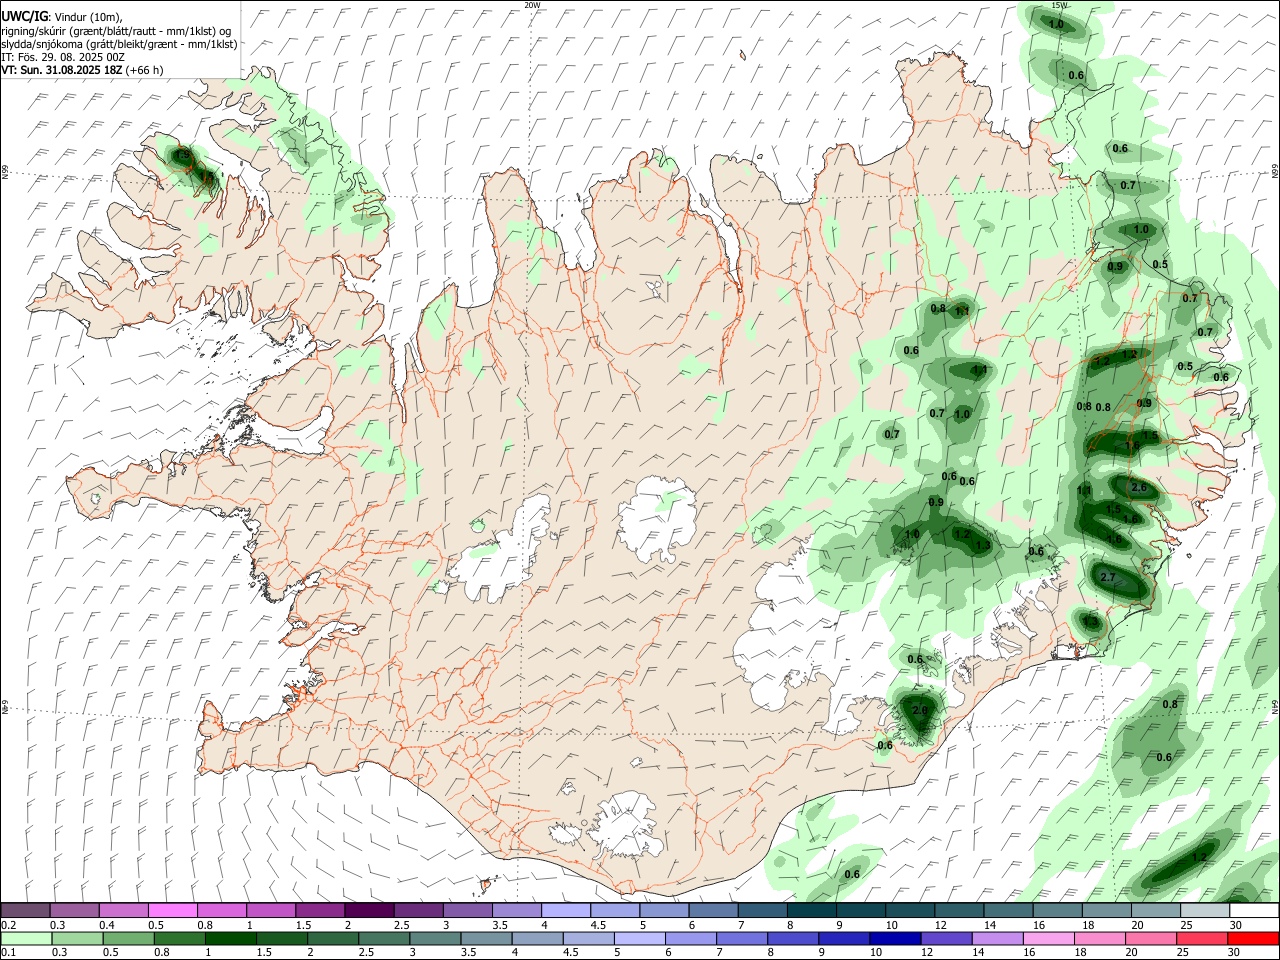Pick upper legend swatch between 20 and 25

tap(1156, 911)
